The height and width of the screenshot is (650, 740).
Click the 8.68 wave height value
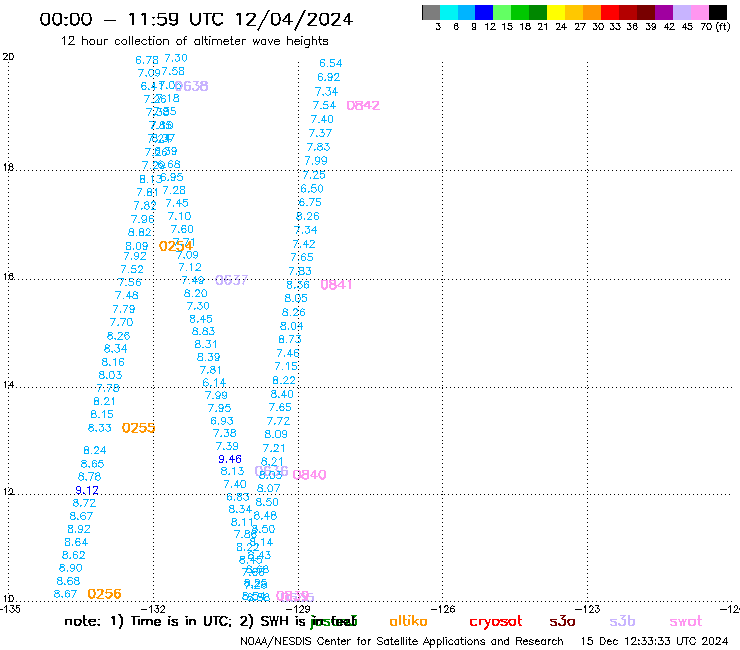pyautogui.click(x=68, y=581)
